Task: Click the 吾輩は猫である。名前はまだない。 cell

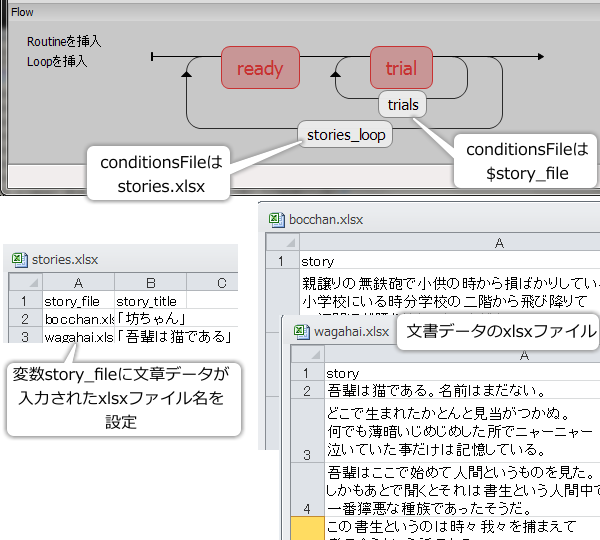Action: click(x=462, y=390)
